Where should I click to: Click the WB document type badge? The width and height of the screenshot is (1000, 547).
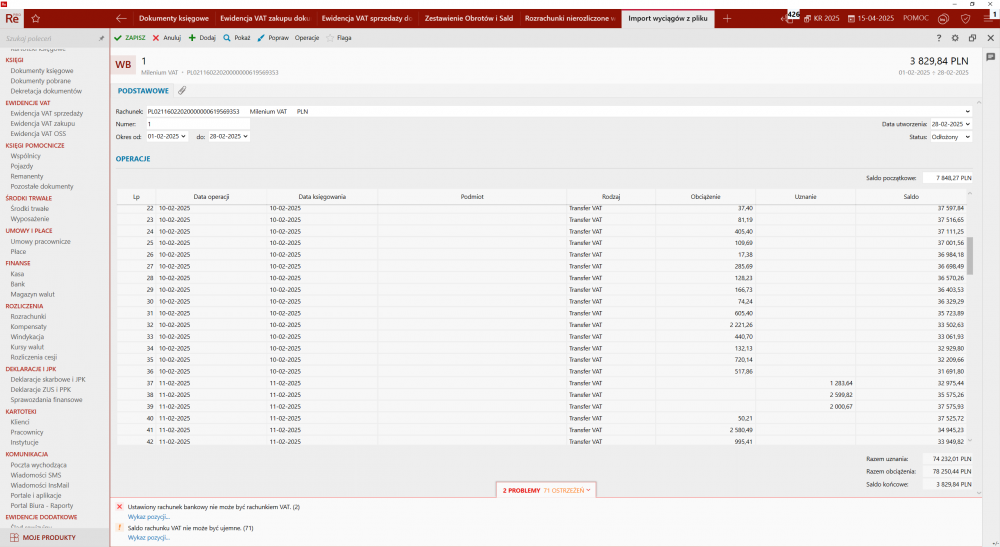123,64
